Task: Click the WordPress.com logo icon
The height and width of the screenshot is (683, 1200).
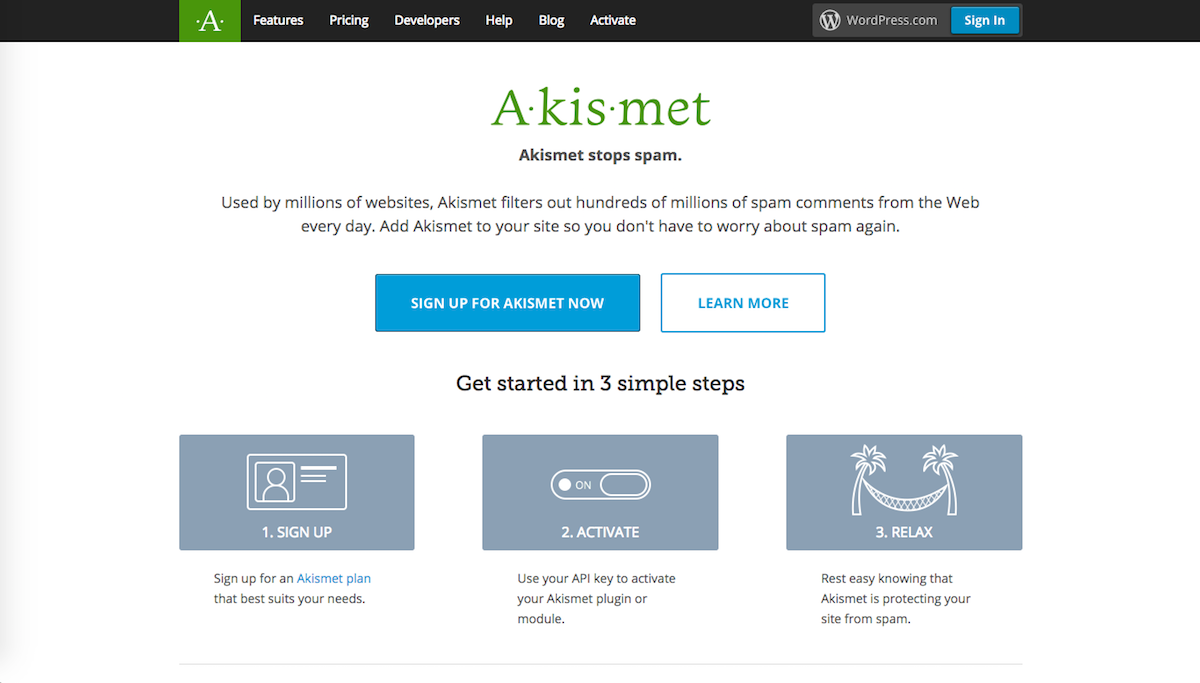Action: [830, 20]
